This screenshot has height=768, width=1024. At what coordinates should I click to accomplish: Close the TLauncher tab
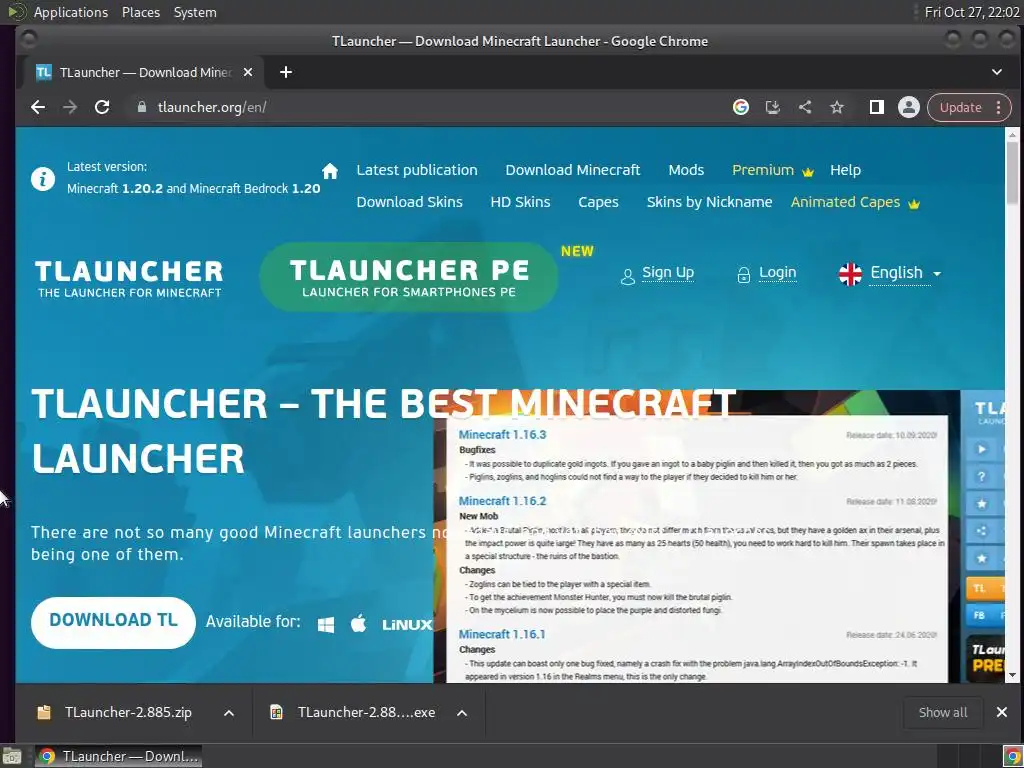pyautogui.click(x=248, y=72)
